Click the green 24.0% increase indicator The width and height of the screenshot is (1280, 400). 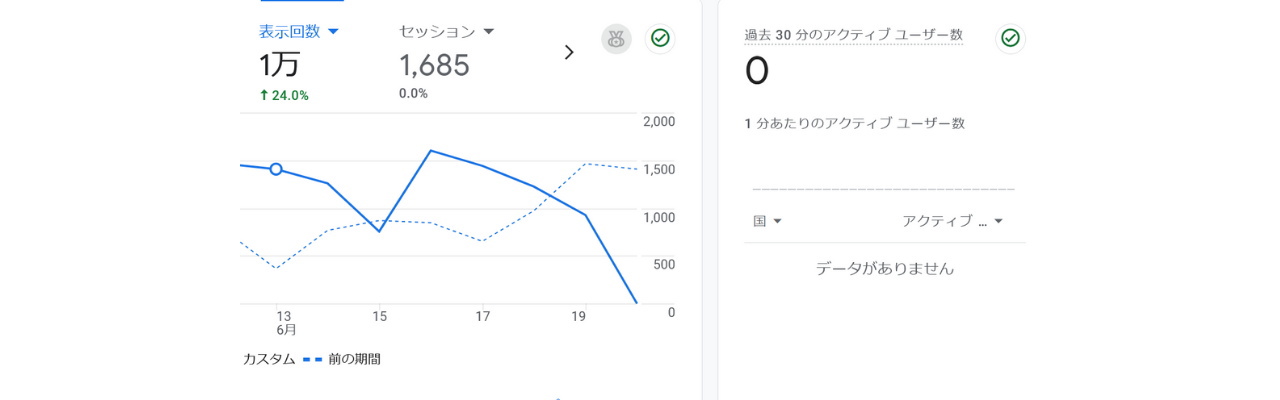(x=284, y=95)
